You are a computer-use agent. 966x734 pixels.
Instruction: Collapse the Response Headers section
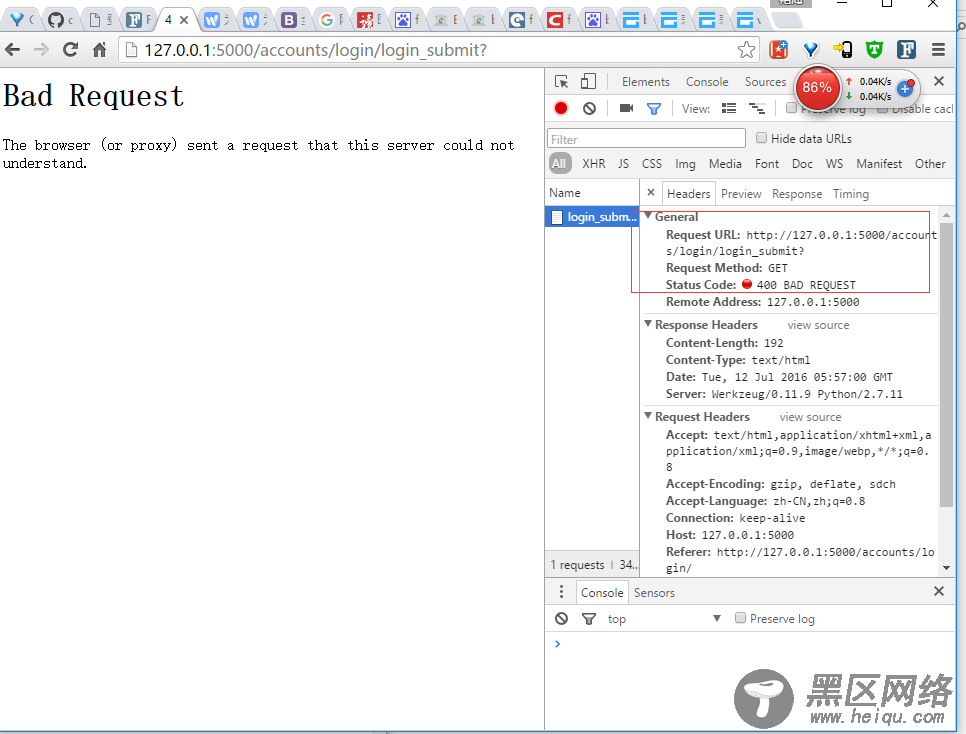click(648, 324)
